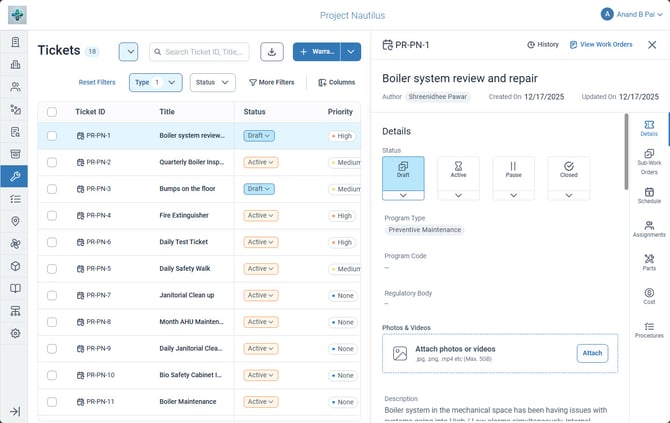This screenshot has height=423, width=670.
Task: Check the box for ticket PR-PN-3
Action: coord(52,189)
